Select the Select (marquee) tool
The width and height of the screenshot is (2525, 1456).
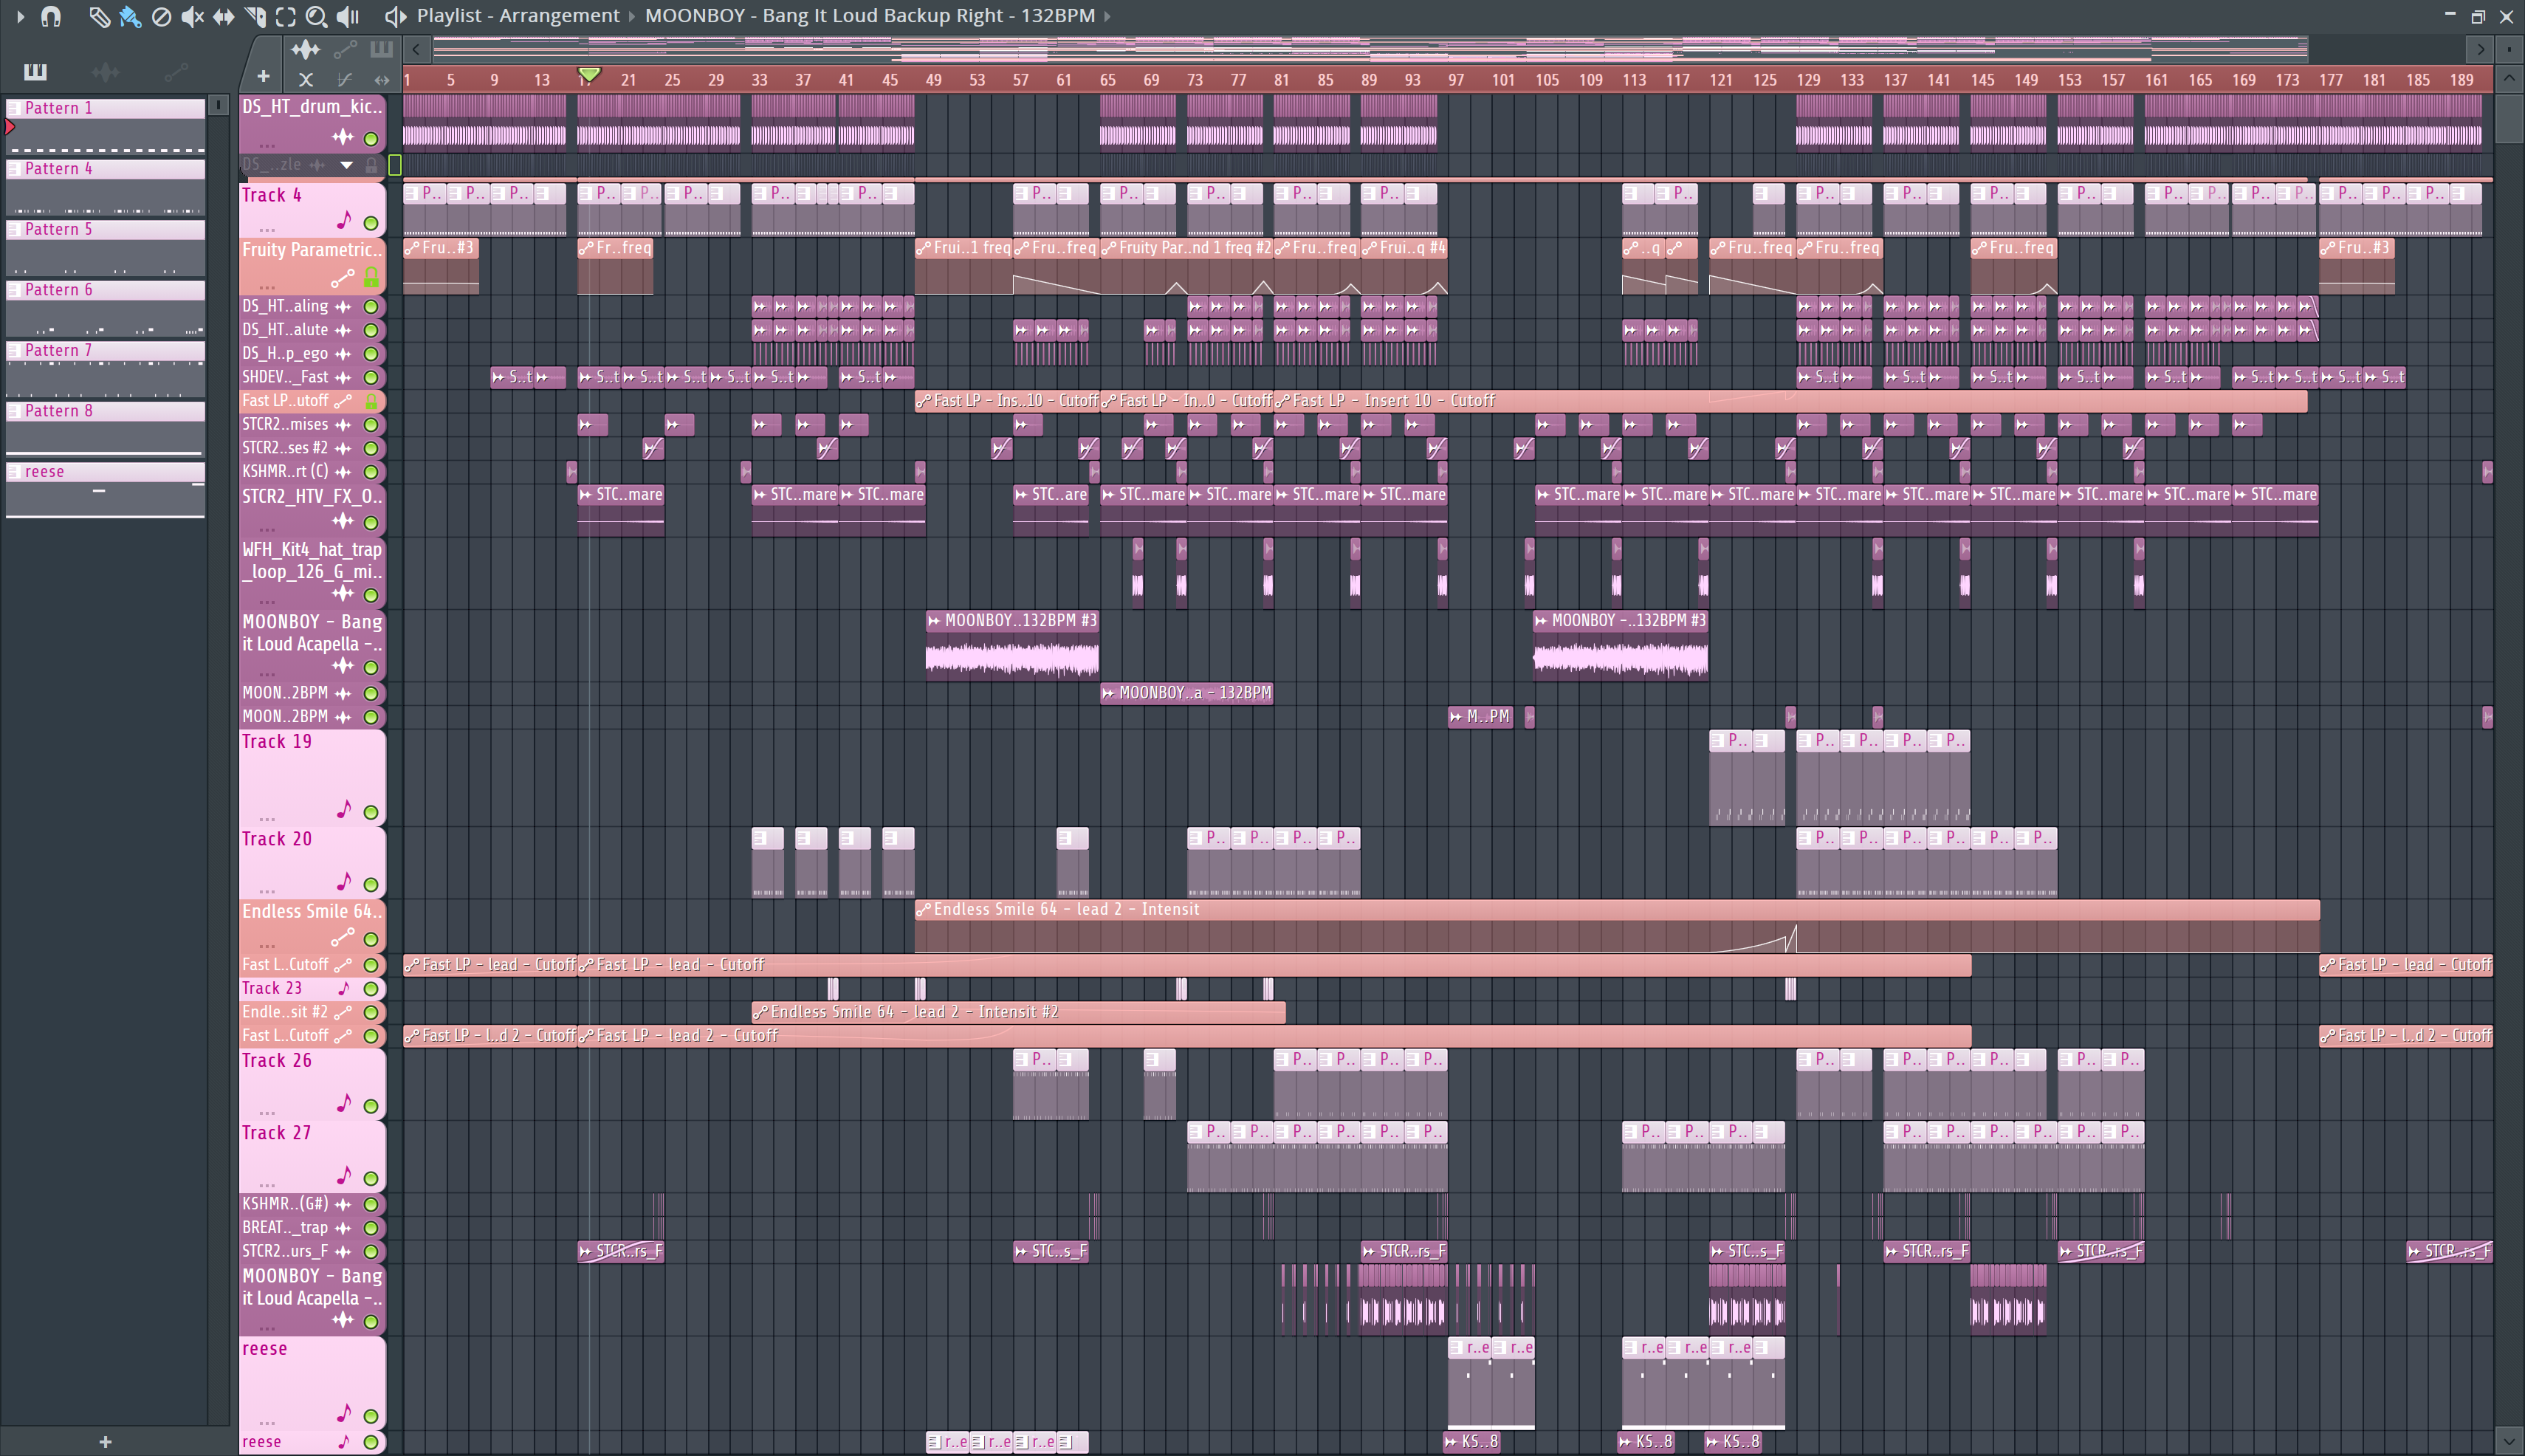click(286, 16)
